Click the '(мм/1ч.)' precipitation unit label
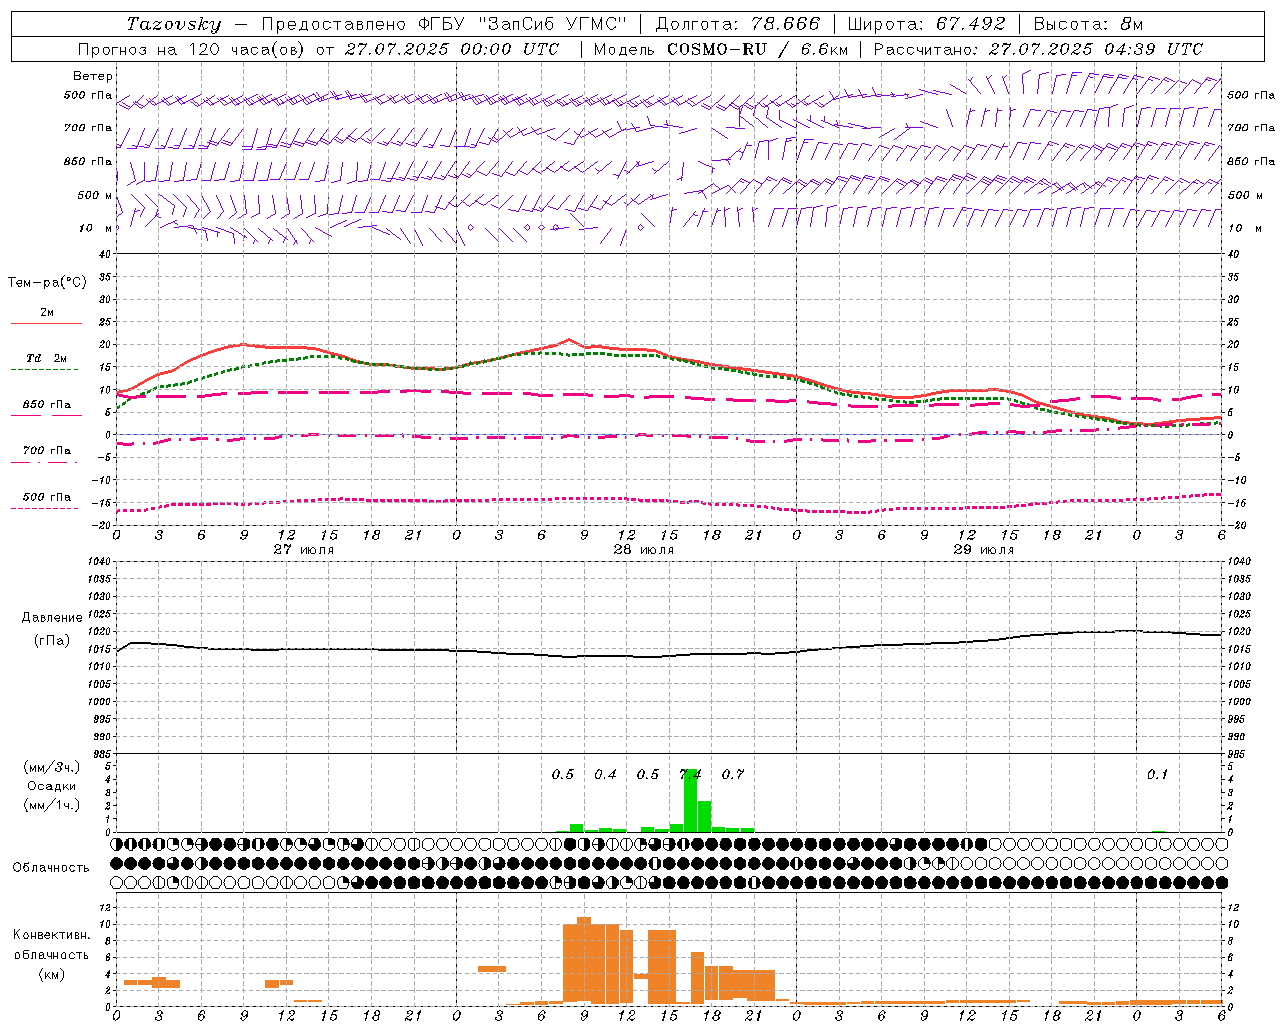This screenshot has width=1280, height=1024. [x=51, y=805]
